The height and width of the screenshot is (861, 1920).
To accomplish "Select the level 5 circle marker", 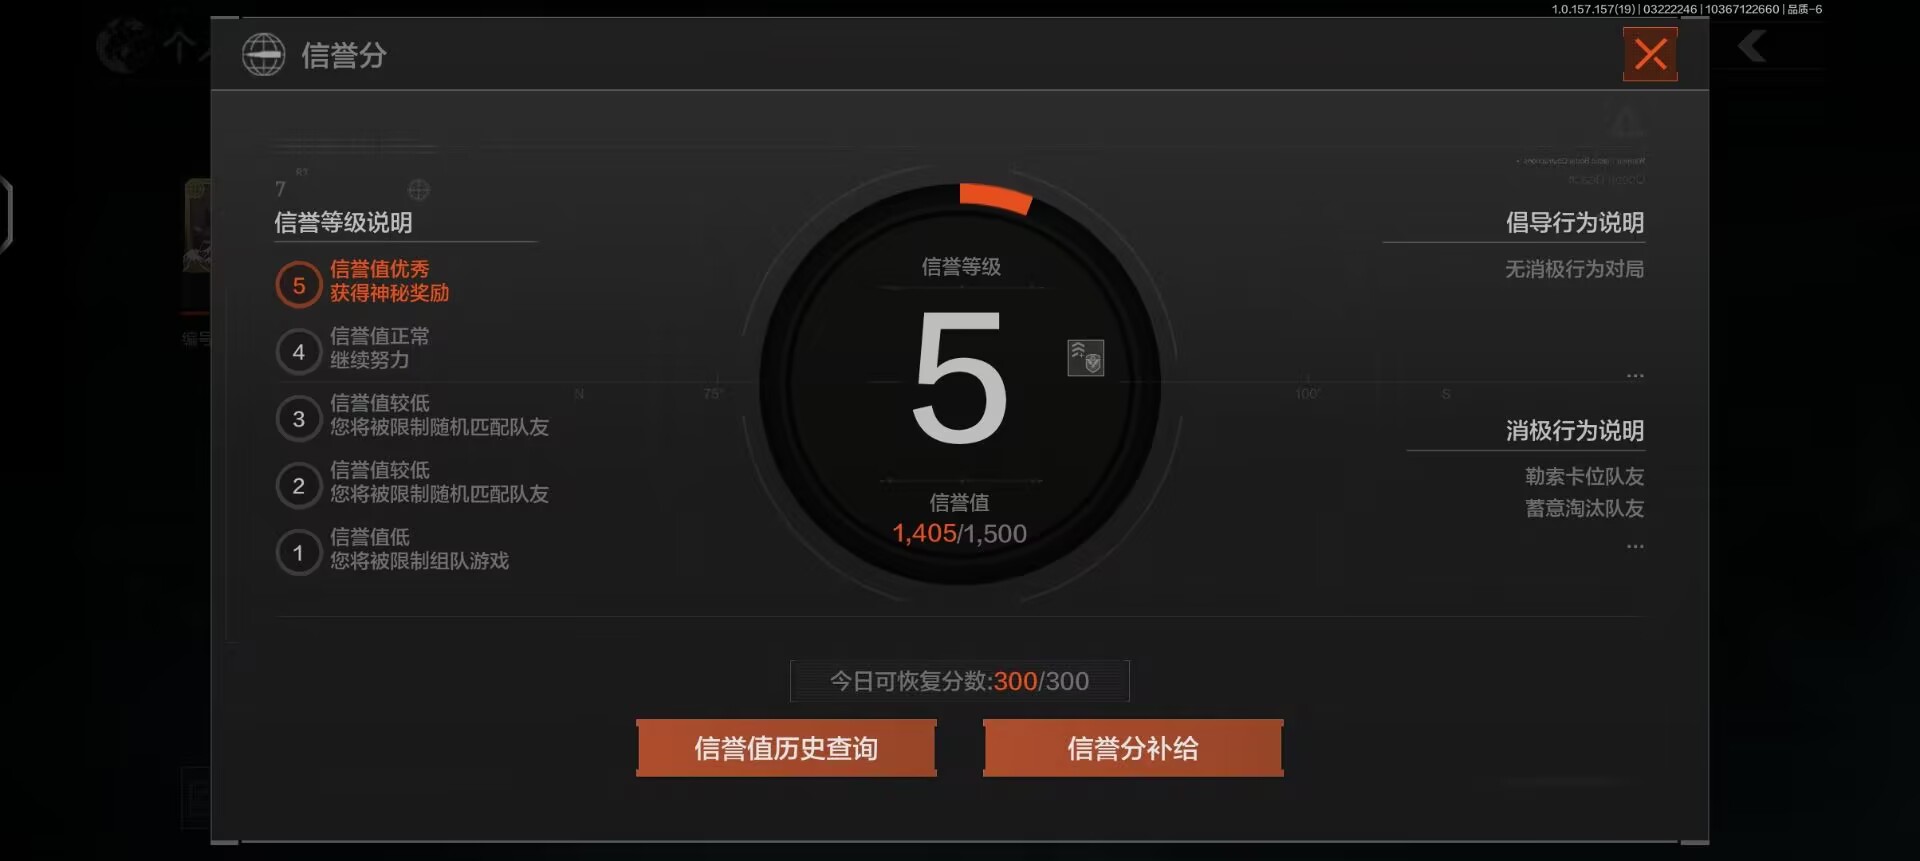I will point(298,285).
